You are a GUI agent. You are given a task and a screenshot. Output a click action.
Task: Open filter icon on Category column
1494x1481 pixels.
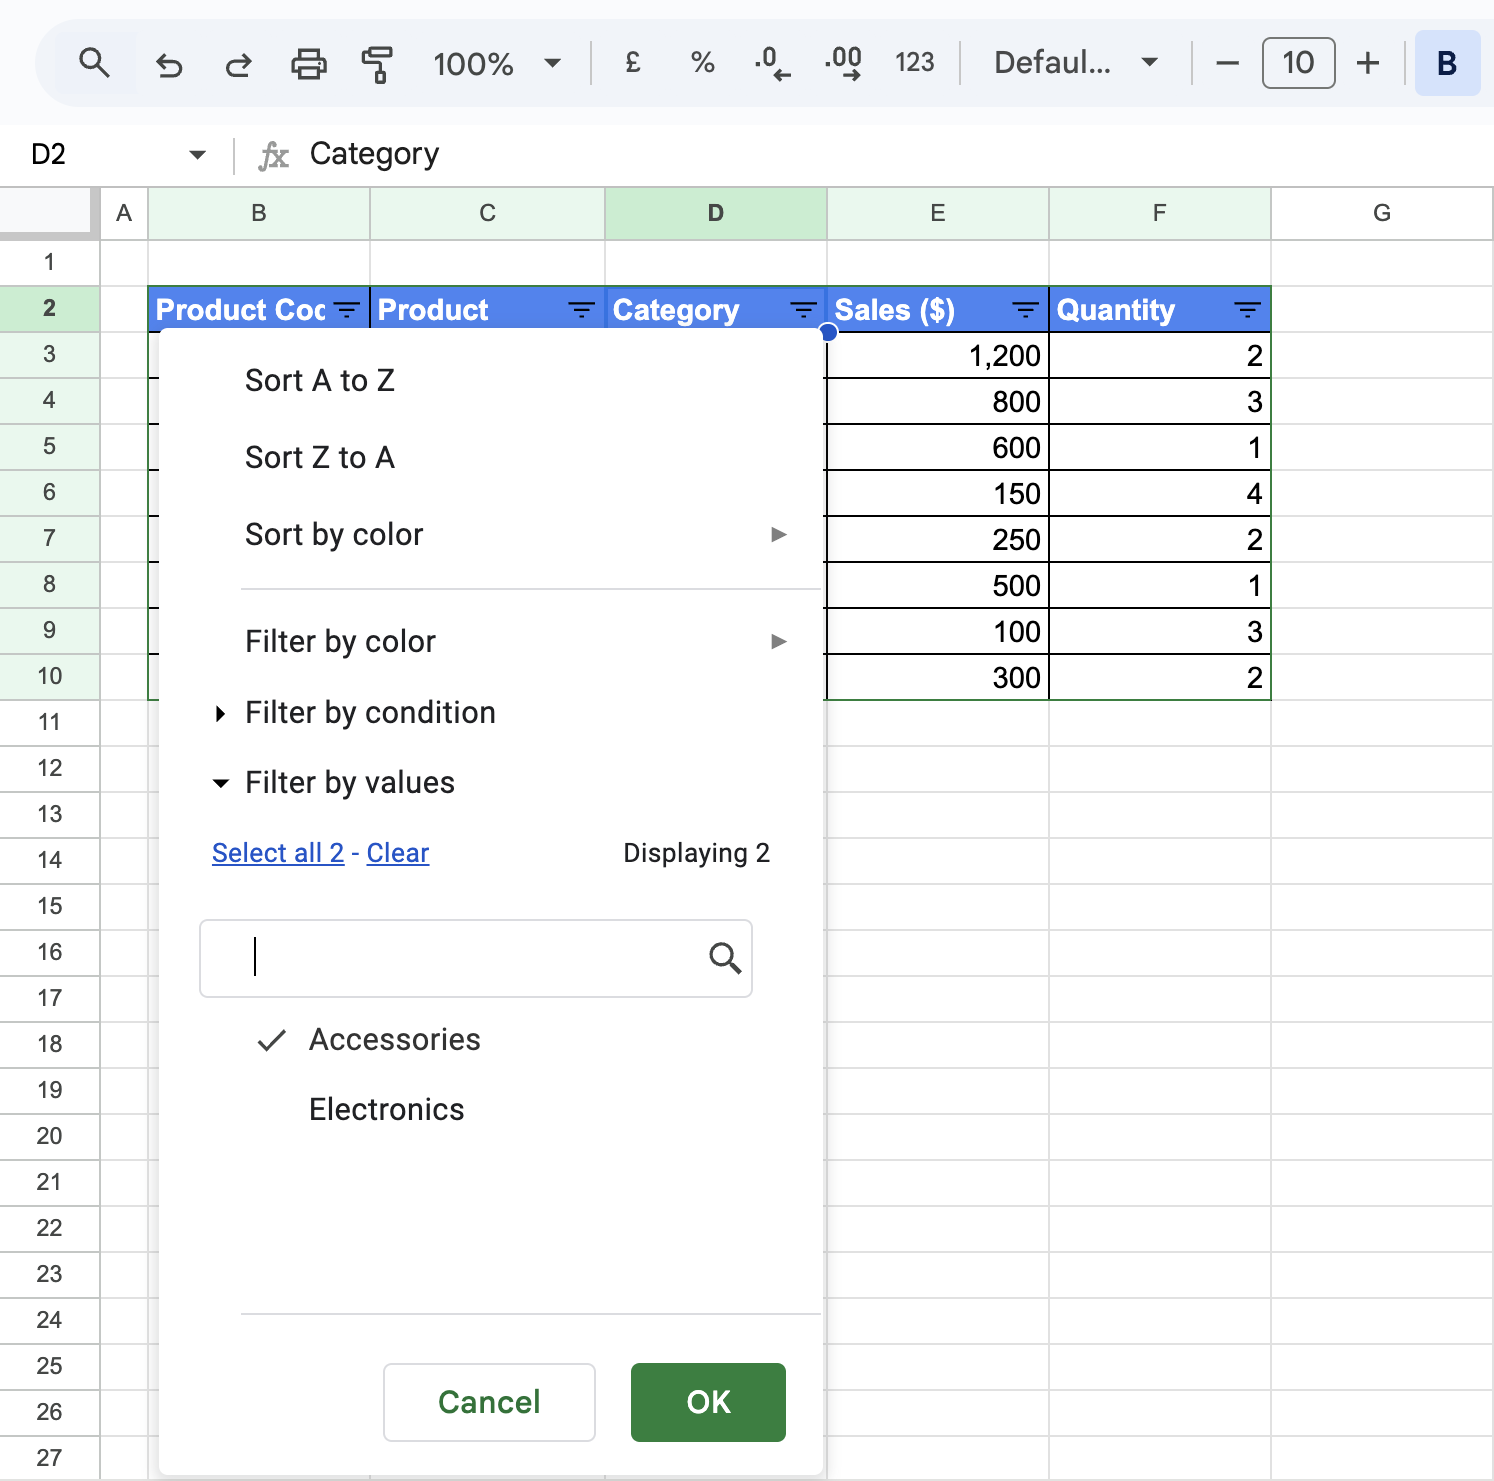click(803, 310)
